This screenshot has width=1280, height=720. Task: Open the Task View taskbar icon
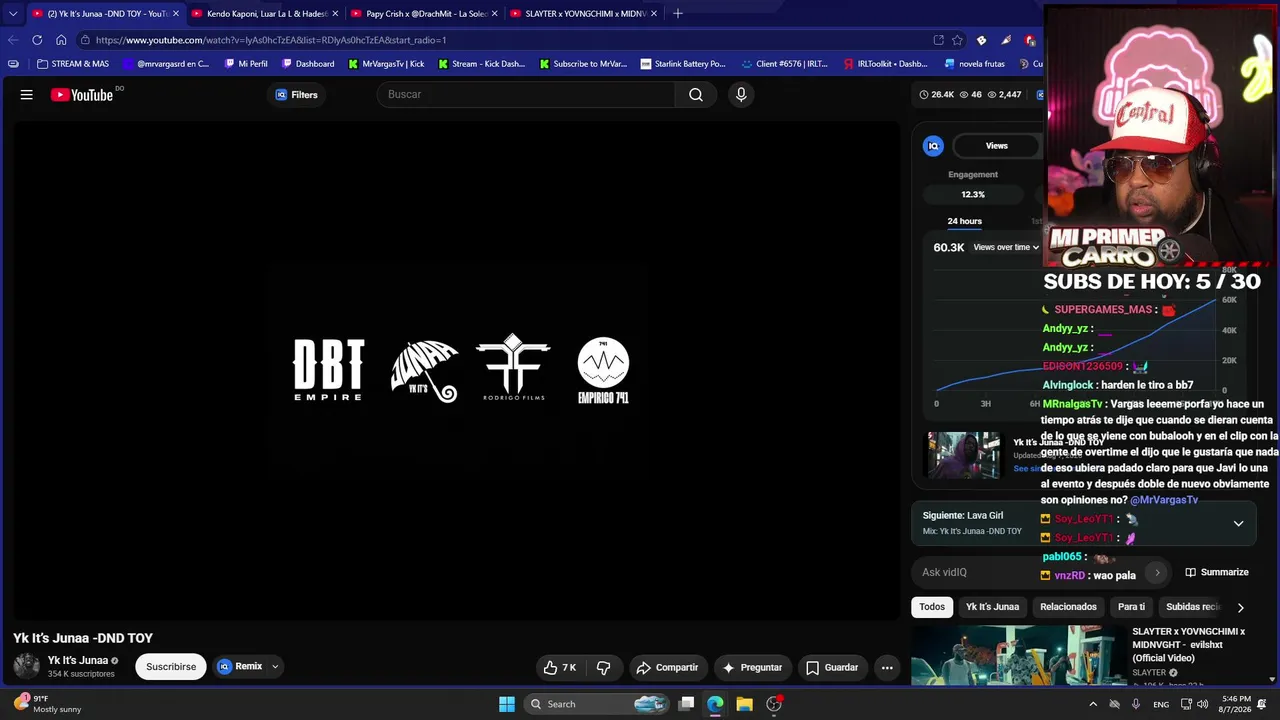pyautogui.click(x=686, y=704)
